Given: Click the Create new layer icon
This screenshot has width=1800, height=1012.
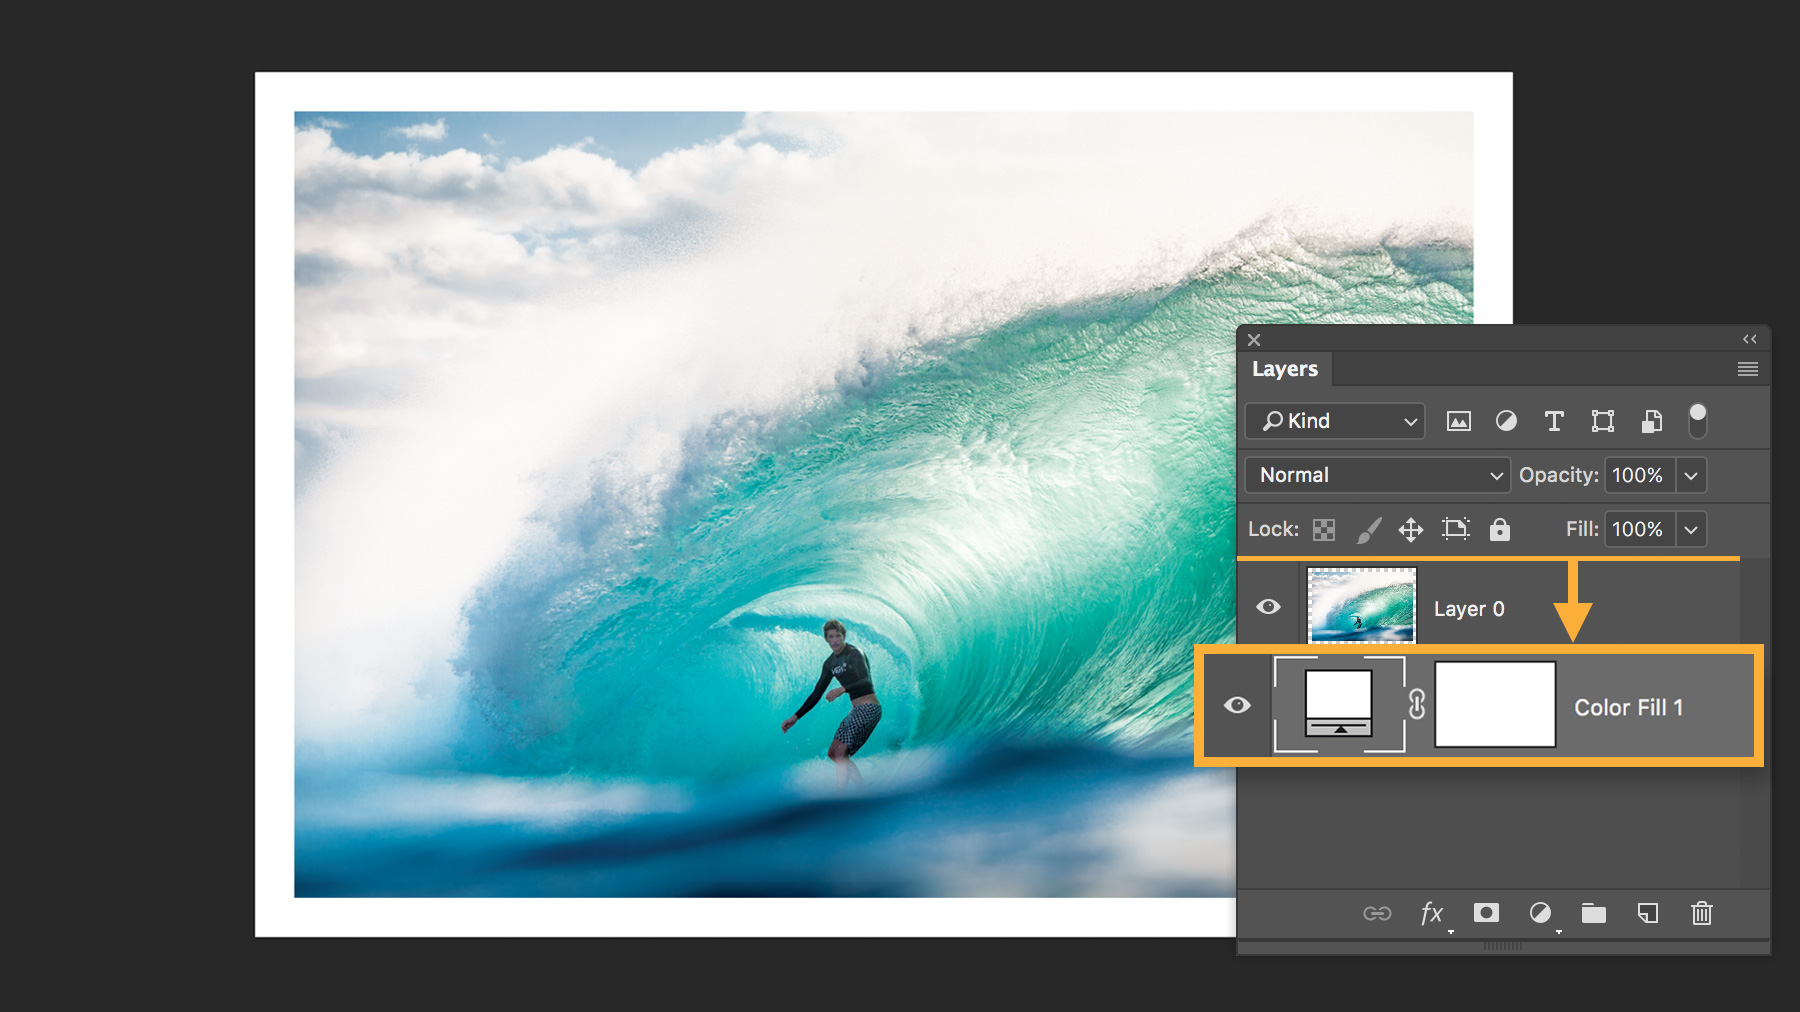Looking at the screenshot, I should [x=1647, y=913].
